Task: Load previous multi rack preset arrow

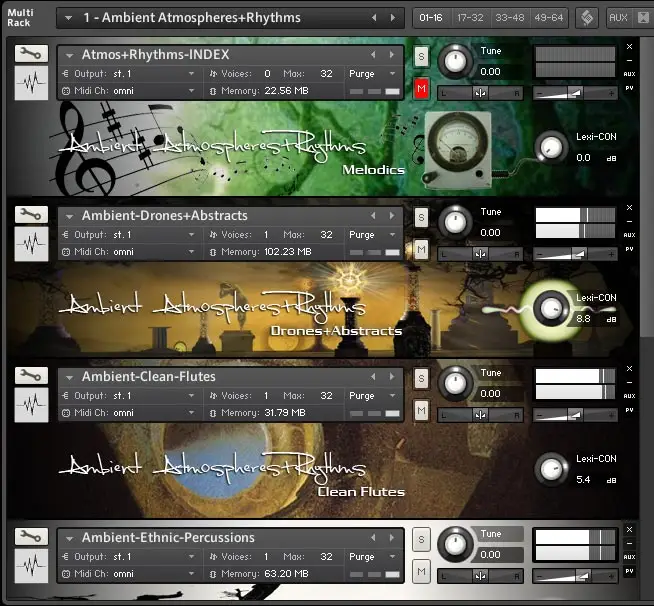Action: click(x=374, y=18)
